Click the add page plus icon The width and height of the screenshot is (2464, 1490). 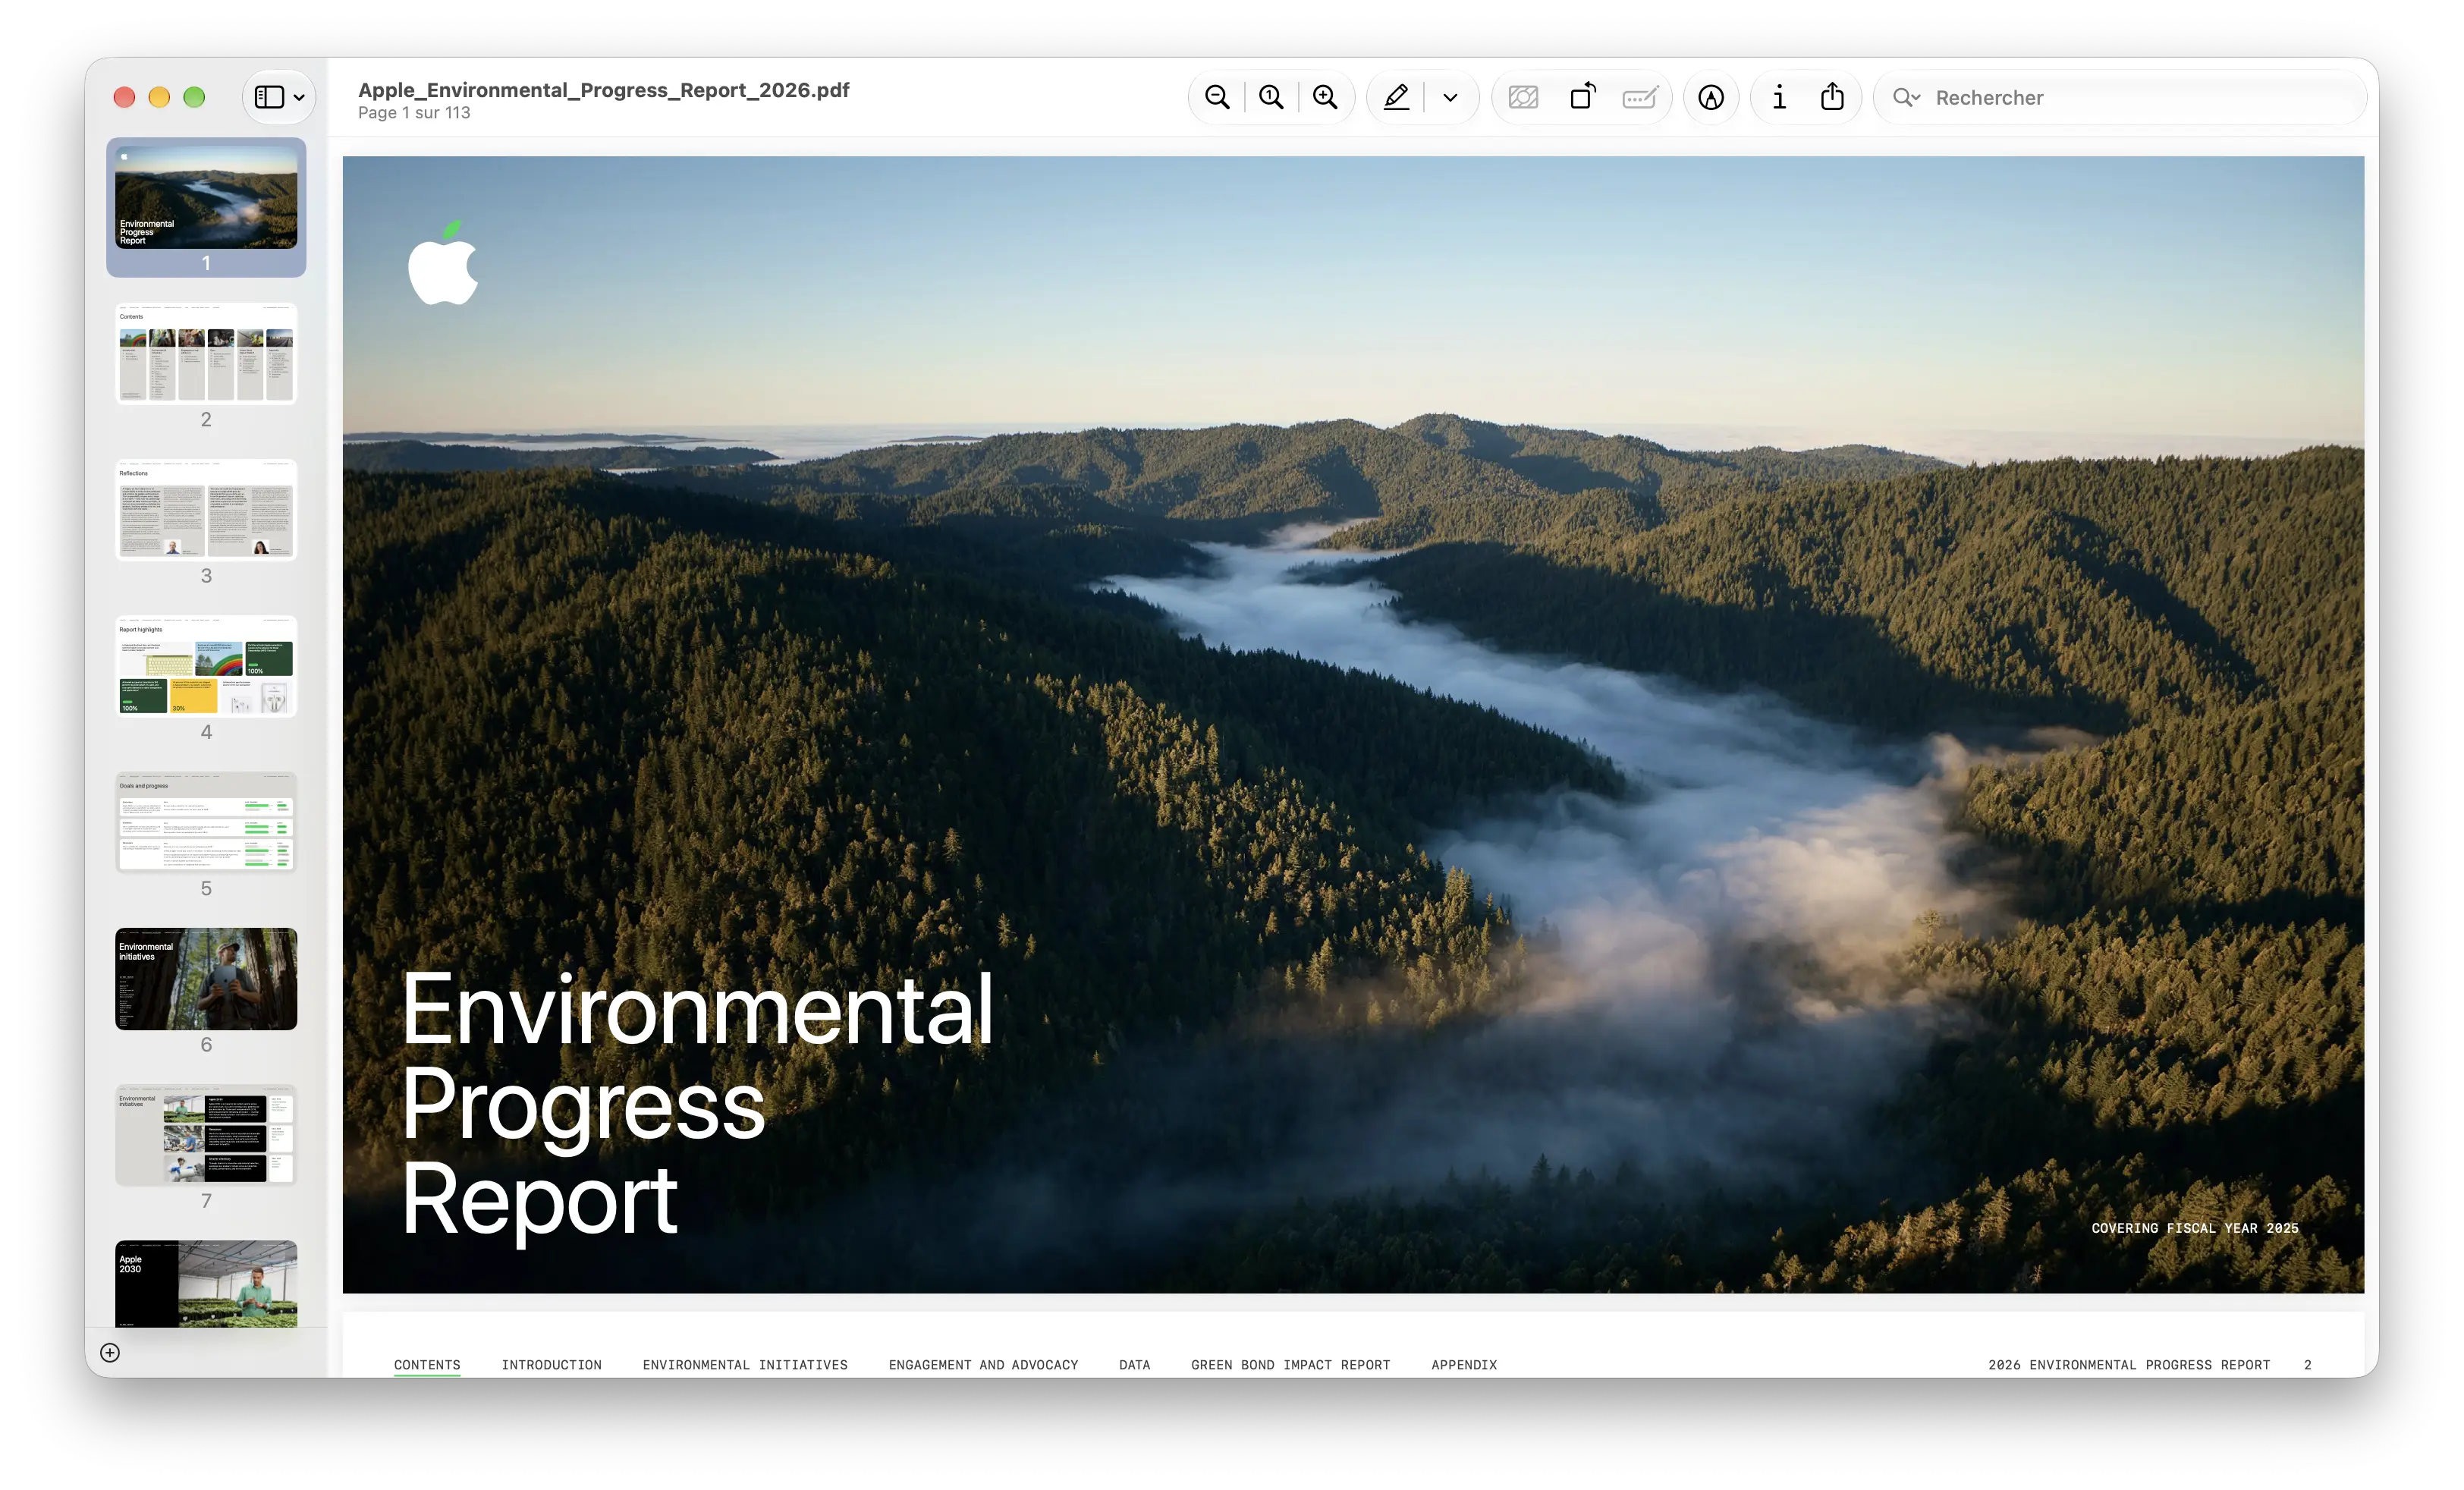pyautogui.click(x=110, y=1353)
